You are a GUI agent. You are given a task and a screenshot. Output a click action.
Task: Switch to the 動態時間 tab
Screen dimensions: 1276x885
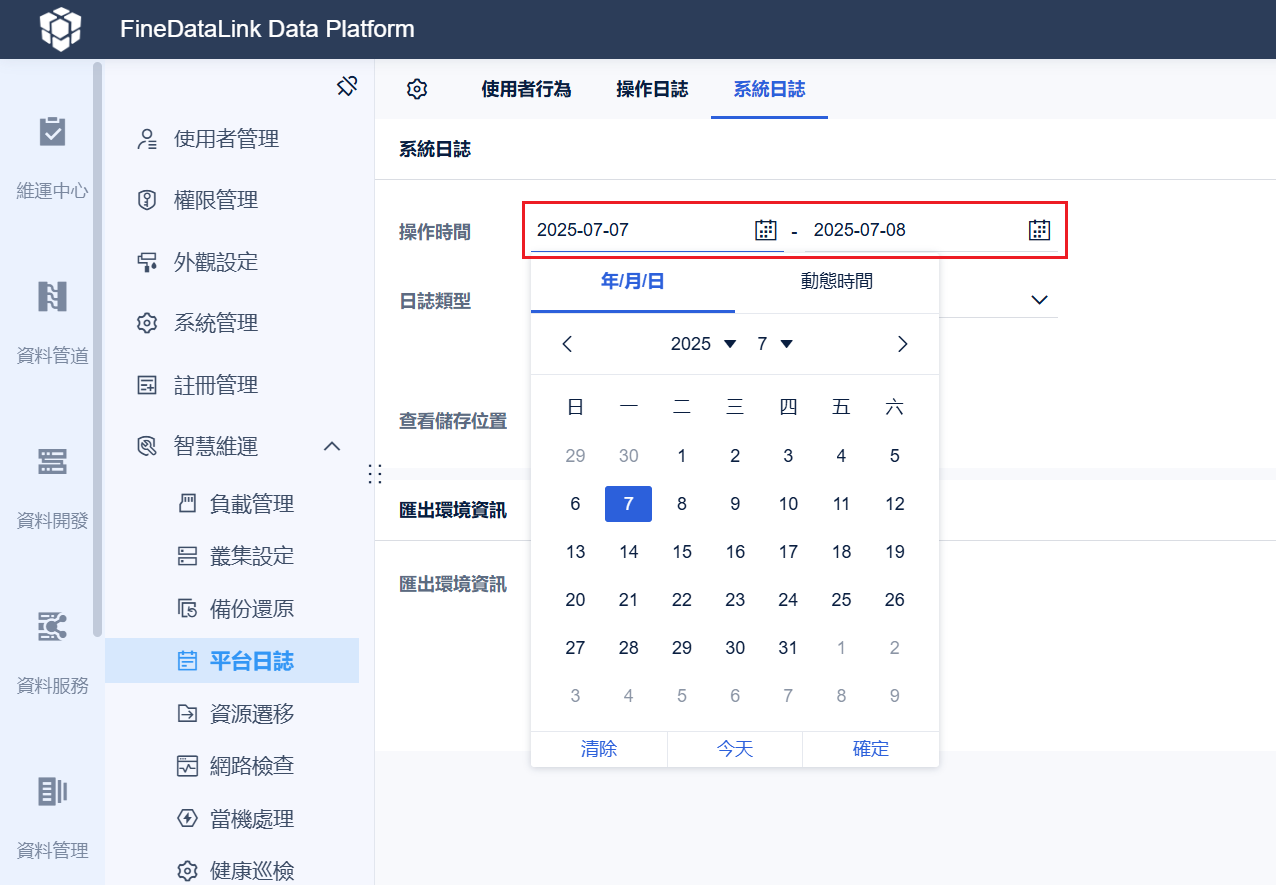pyautogui.click(x=837, y=282)
